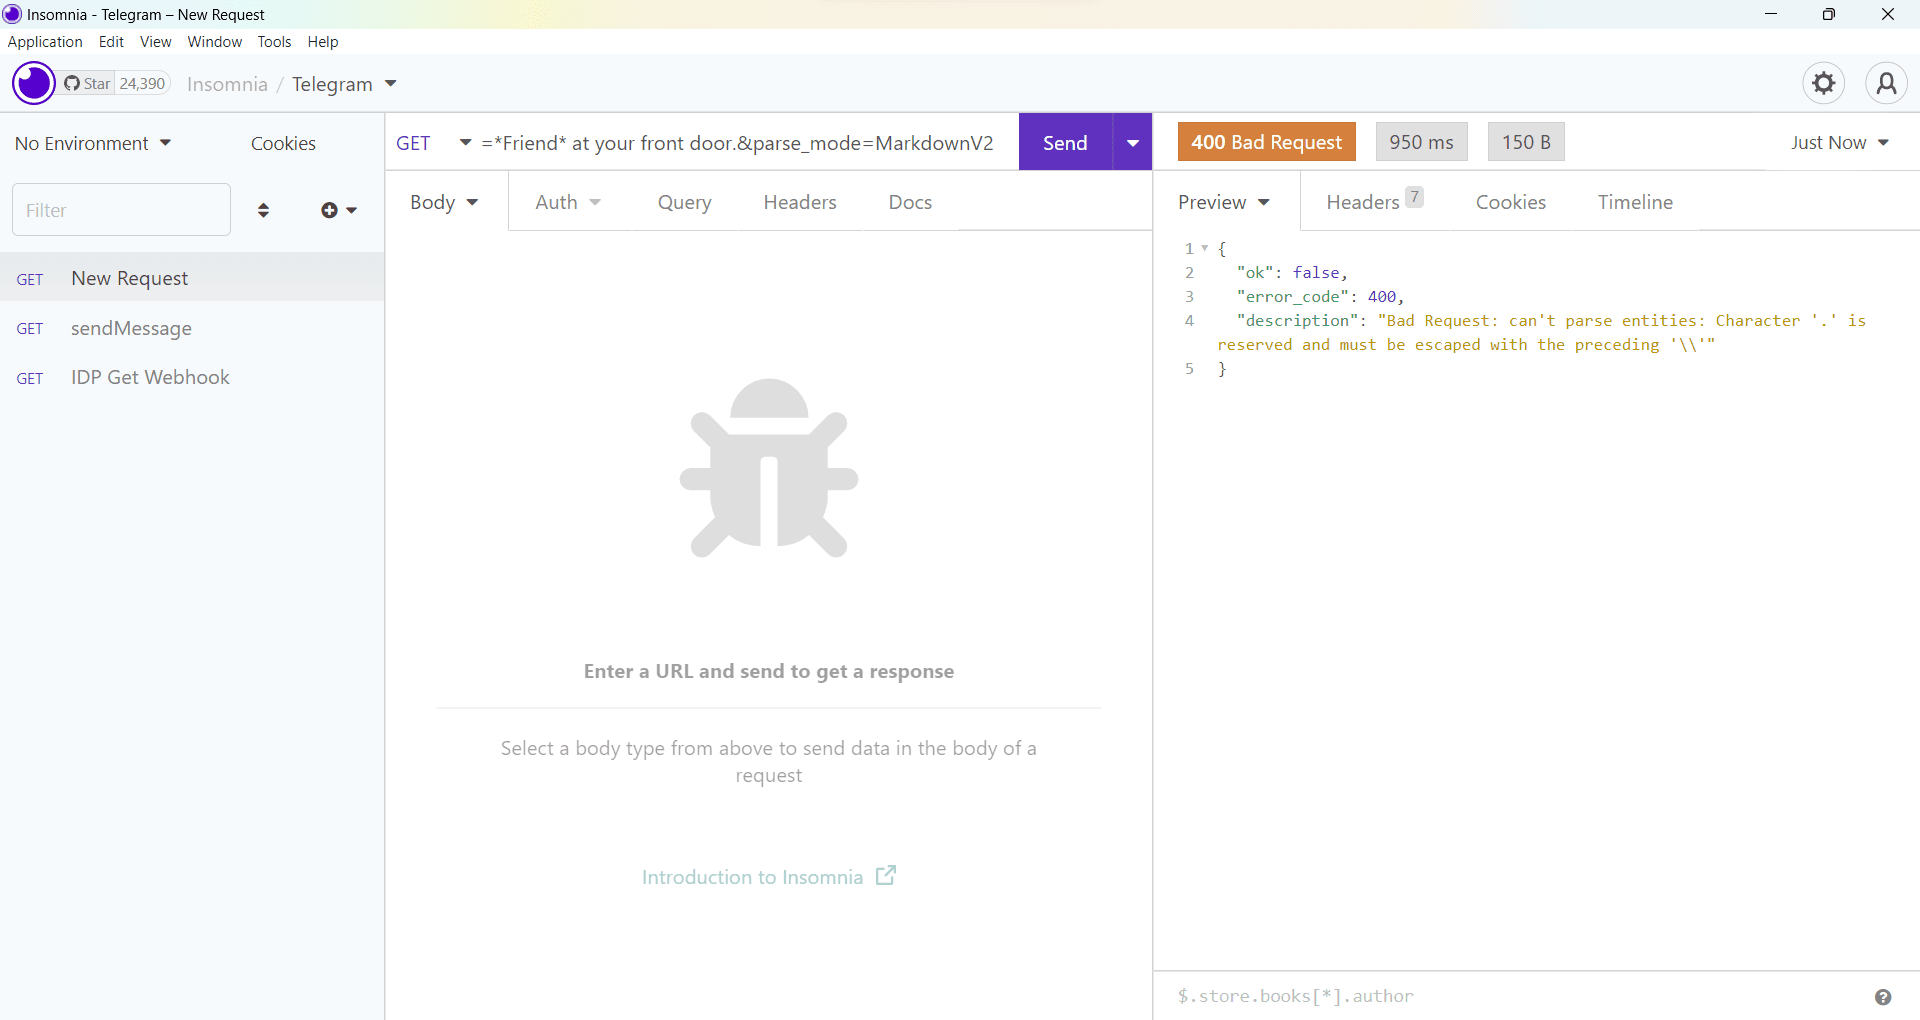Image resolution: width=1920 pixels, height=1020 pixels.
Task: Switch to the Query tab
Action: (684, 202)
